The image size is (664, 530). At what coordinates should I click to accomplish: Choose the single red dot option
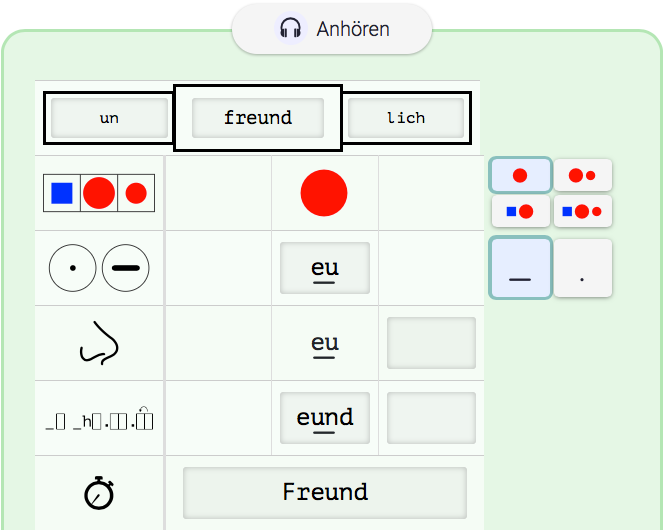pos(520,175)
